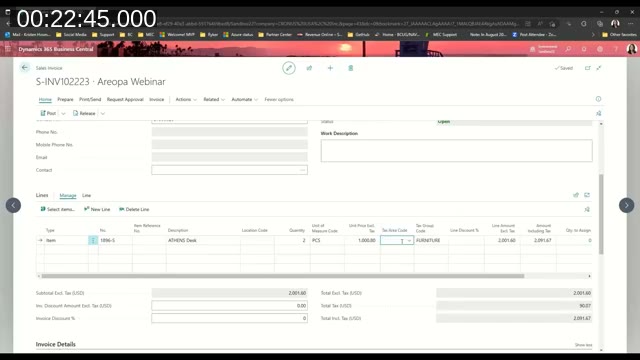The image size is (640, 360).
Task: Click the user avatar in Business Central
Action: (631, 49)
